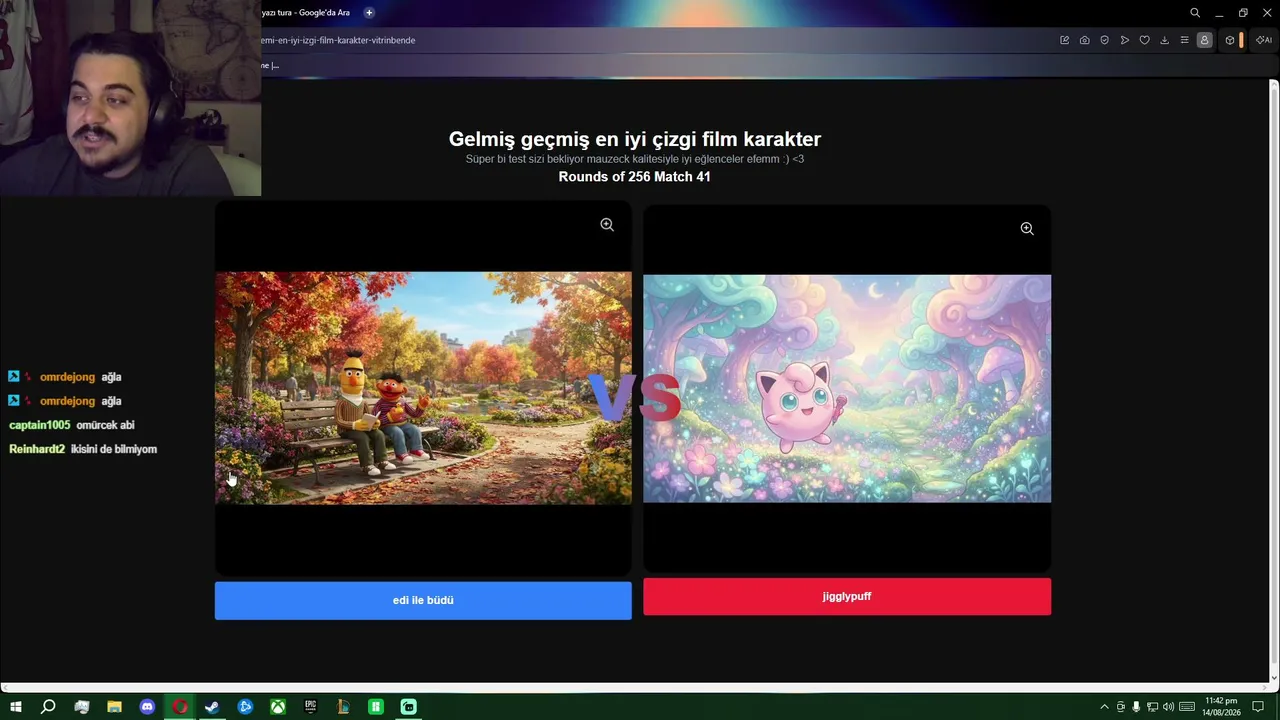
Task: Click the Opera browser taskbar icon
Action: (180, 707)
